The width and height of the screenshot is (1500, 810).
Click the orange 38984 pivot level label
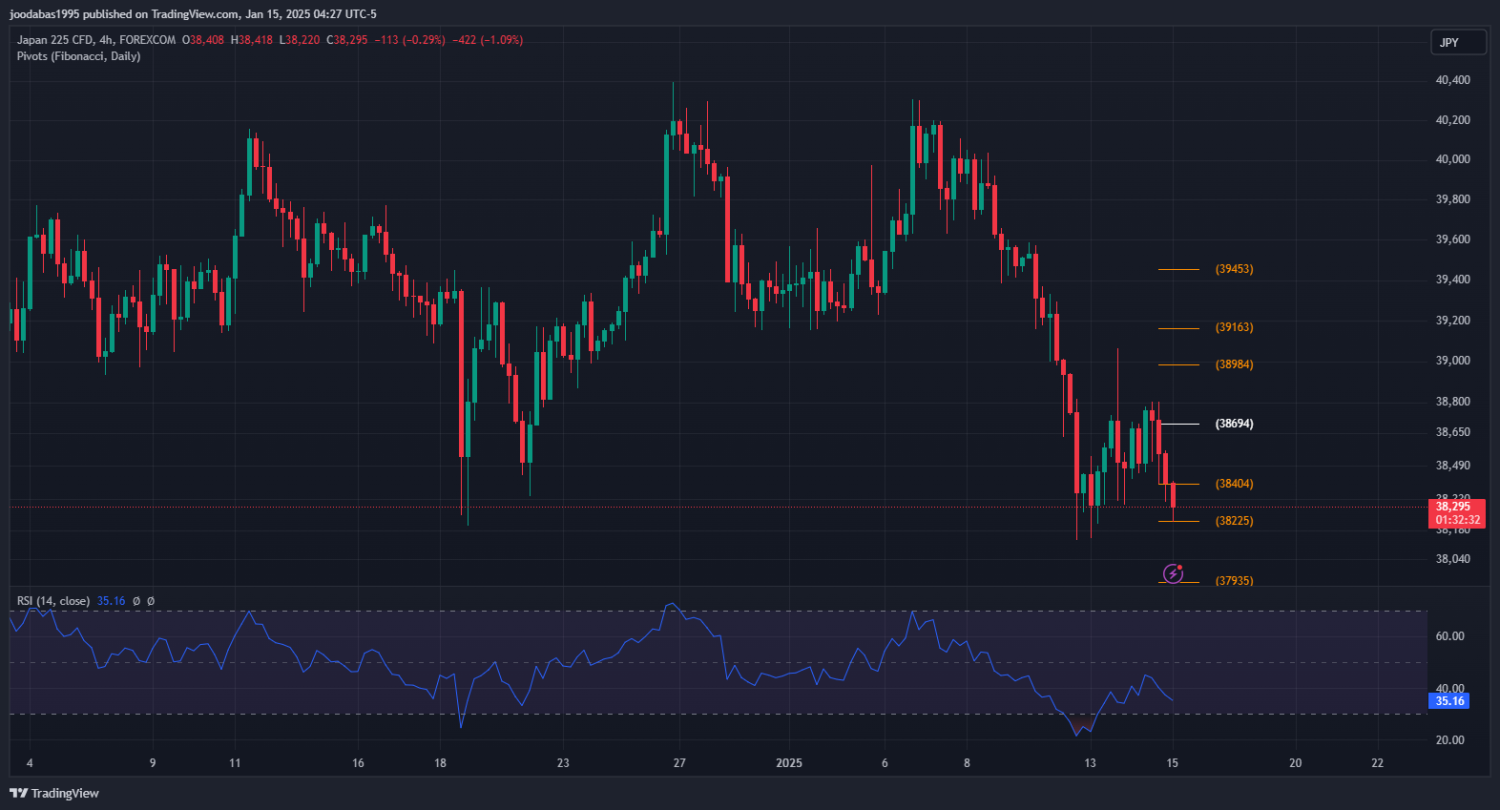click(1234, 365)
